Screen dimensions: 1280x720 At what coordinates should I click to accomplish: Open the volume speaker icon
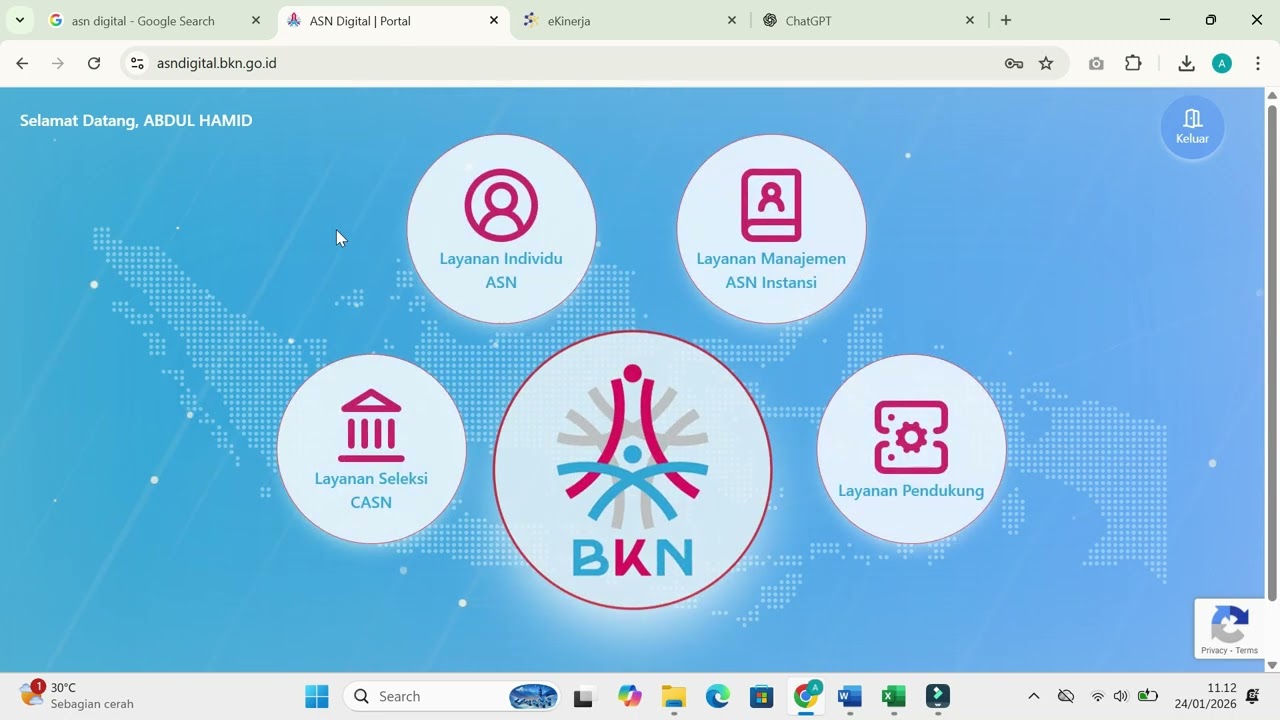pyautogui.click(x=1121, y=696)
